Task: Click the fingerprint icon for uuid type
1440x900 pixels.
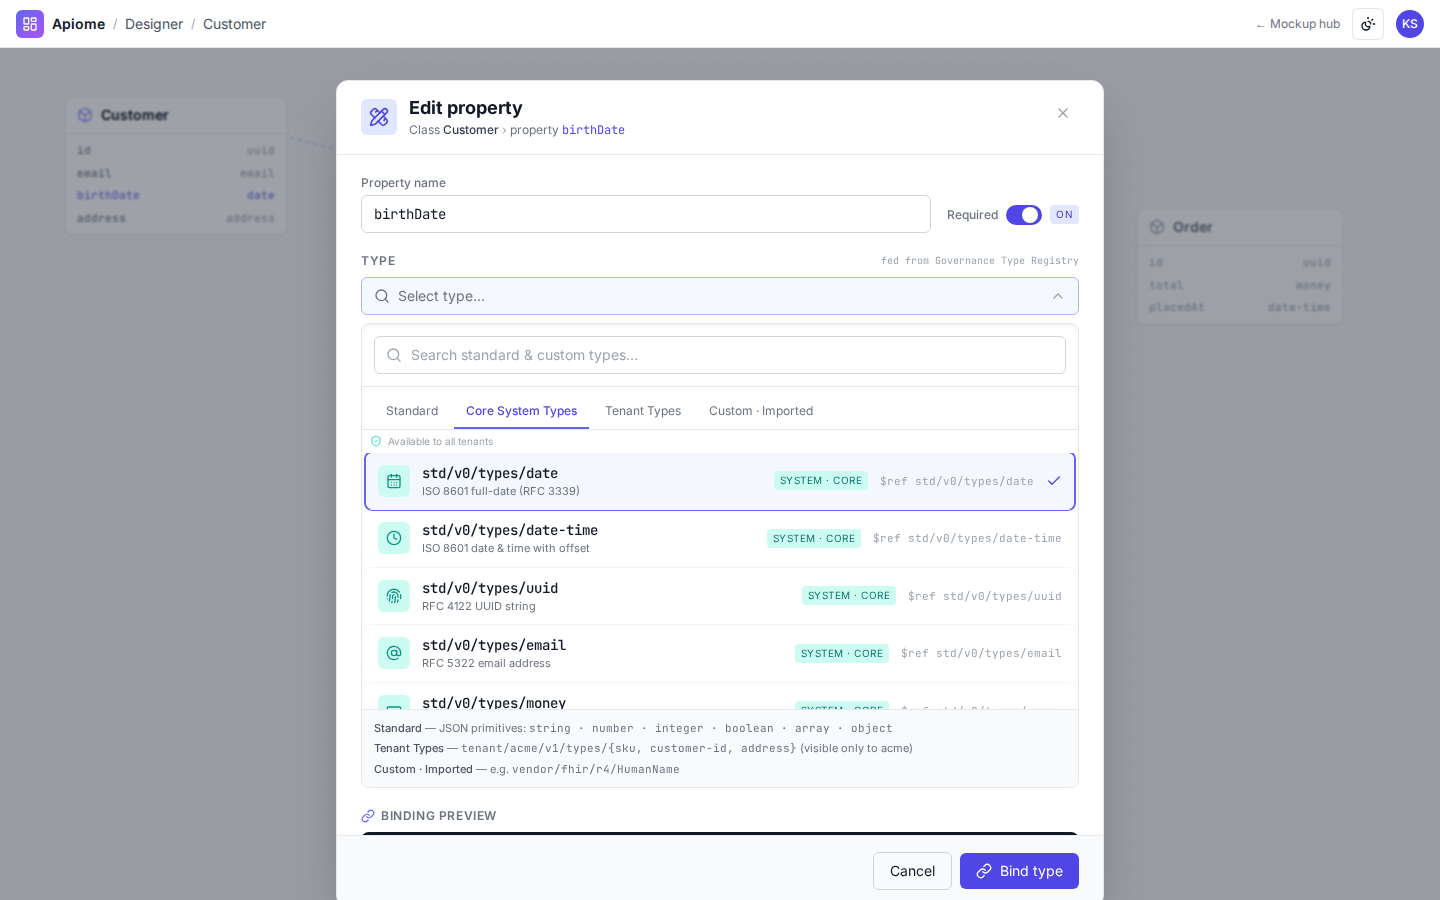Action: 394,596
